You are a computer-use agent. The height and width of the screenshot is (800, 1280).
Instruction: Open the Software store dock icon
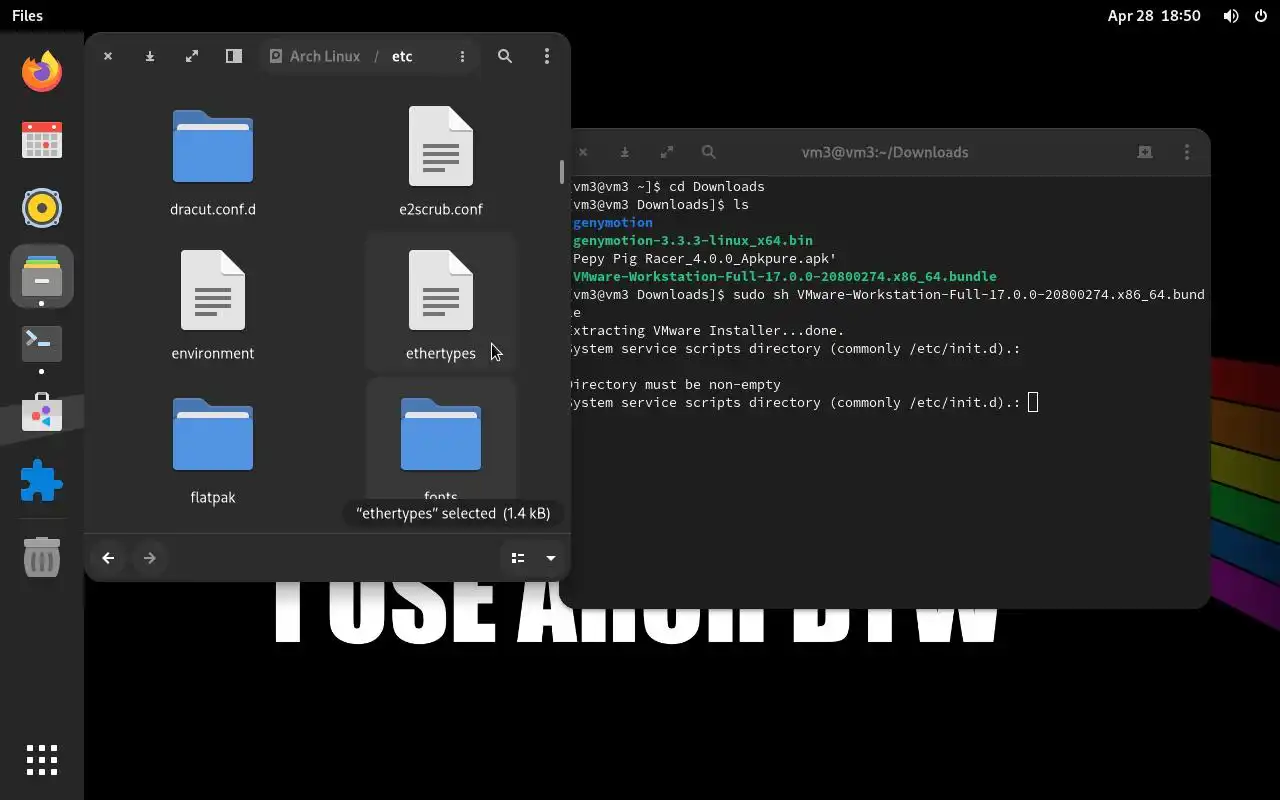(41, 412)
